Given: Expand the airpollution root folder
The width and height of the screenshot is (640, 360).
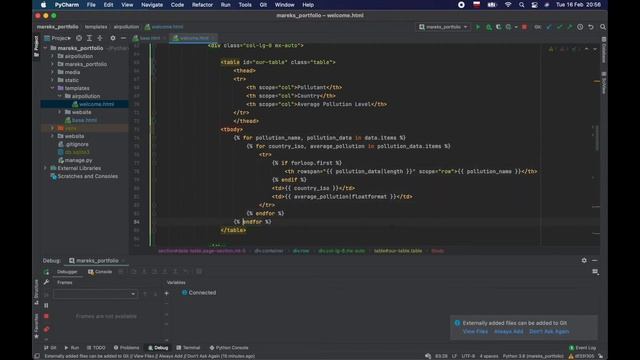Looking at the screenshot, I should click(x=52, y=56).
